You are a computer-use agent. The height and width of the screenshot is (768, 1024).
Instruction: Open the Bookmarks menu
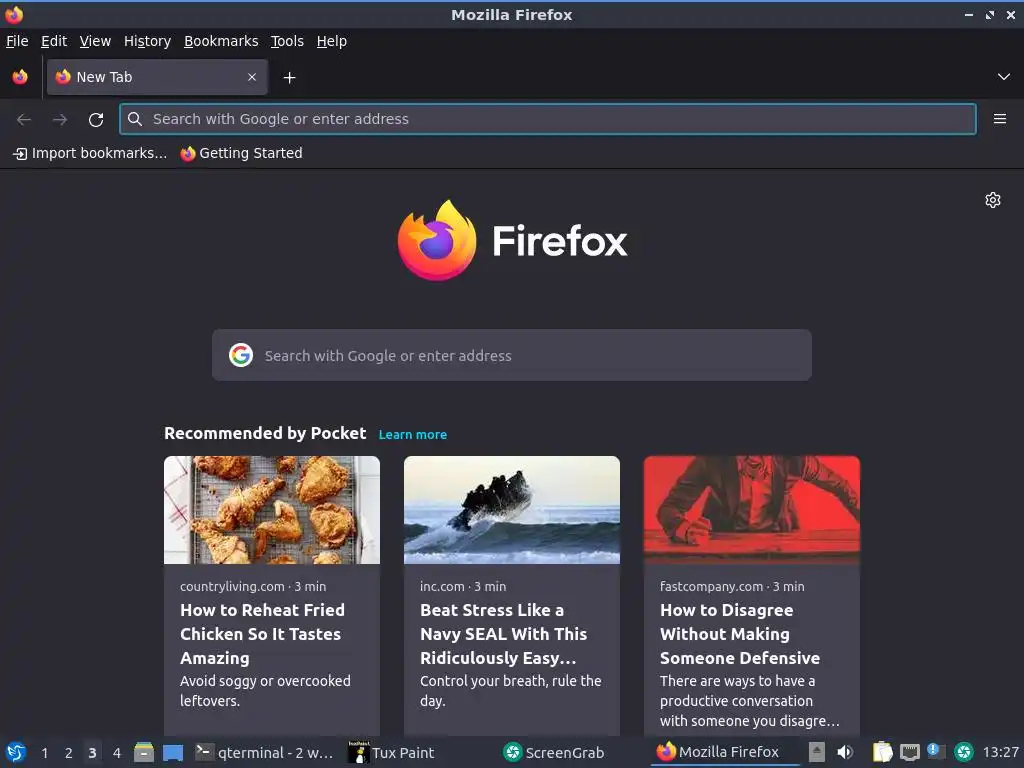click(x=221, y=41)
